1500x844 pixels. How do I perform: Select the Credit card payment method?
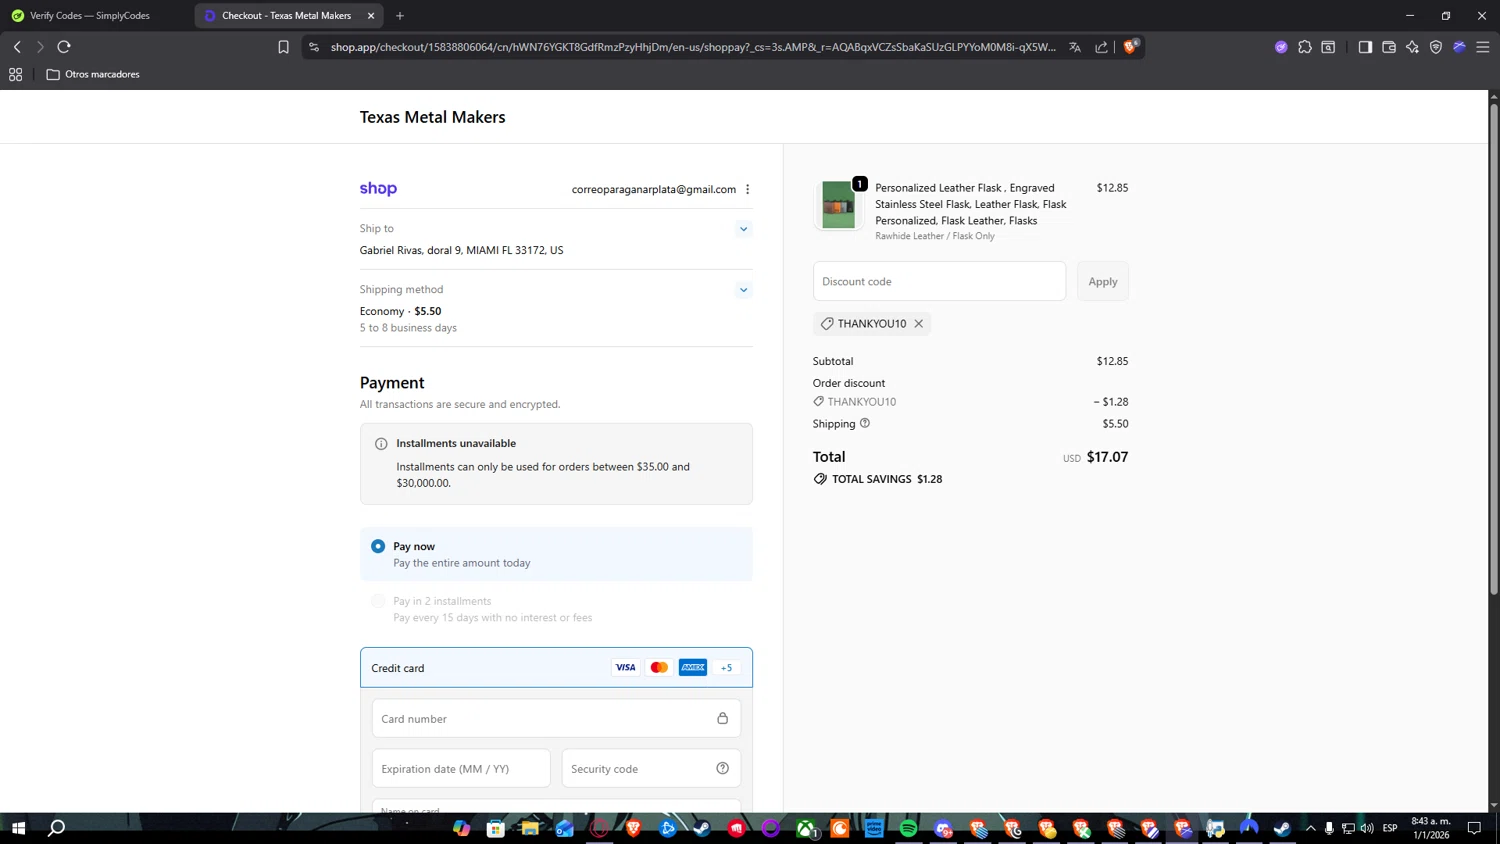coord(556,667)
